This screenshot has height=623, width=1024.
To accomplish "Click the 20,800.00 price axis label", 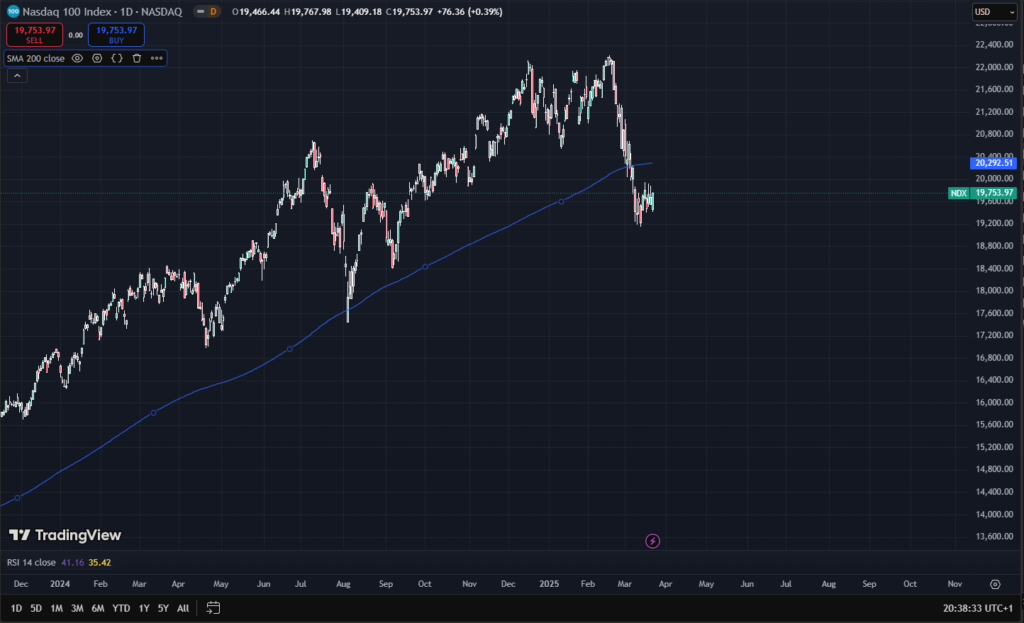I will click(x=994, y=134).
